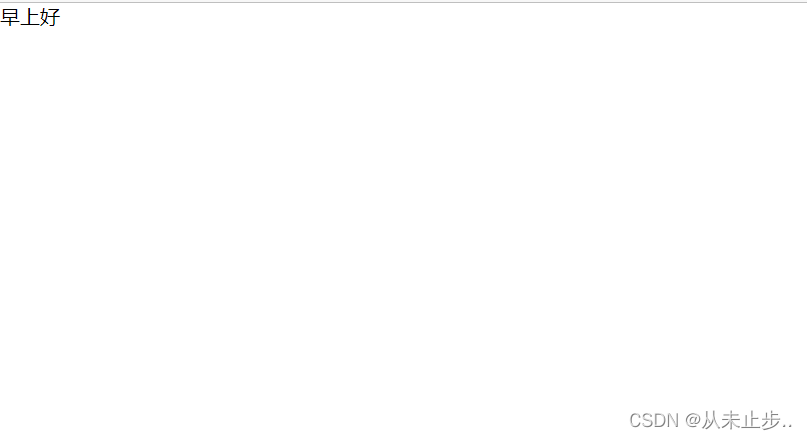Click the letter D in CSDN
This screenshot has width=807, height=440.
(660, 420)
